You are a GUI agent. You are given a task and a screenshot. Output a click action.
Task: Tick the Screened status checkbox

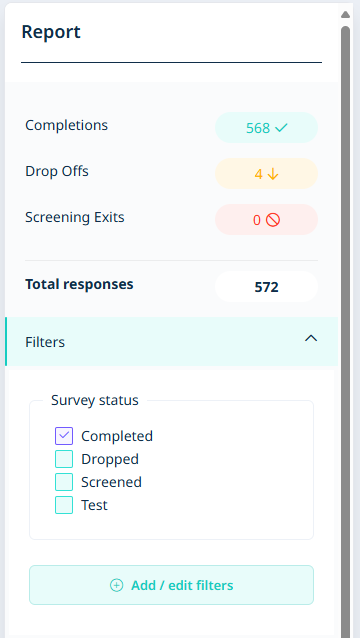coord(64,482)
